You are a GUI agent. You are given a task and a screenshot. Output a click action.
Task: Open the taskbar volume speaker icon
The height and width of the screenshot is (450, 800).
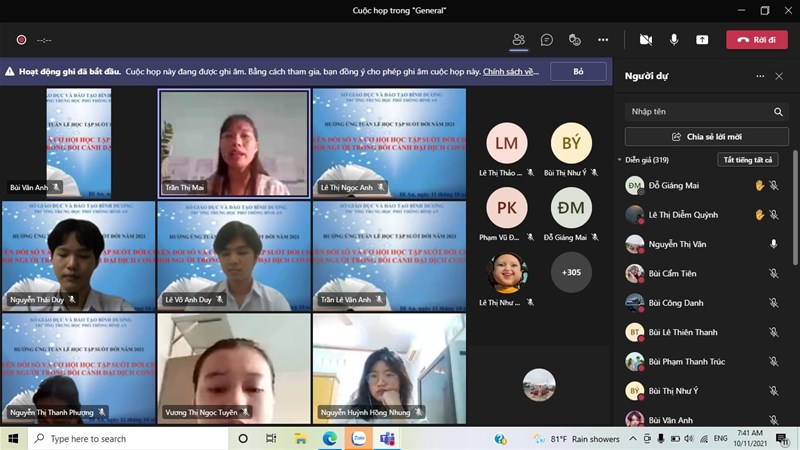point(689,439)
